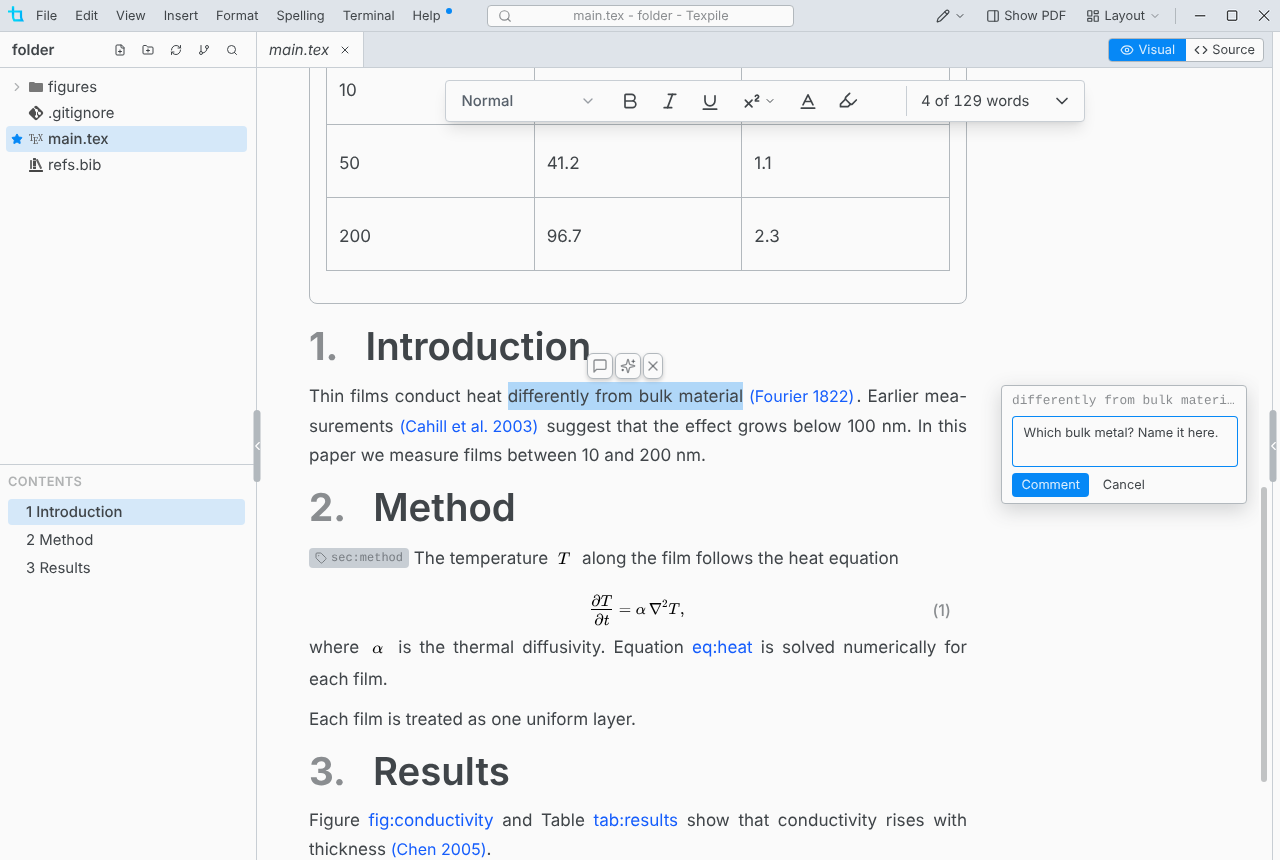
Task: Open the Terminal menu
Action: (368, 16)
